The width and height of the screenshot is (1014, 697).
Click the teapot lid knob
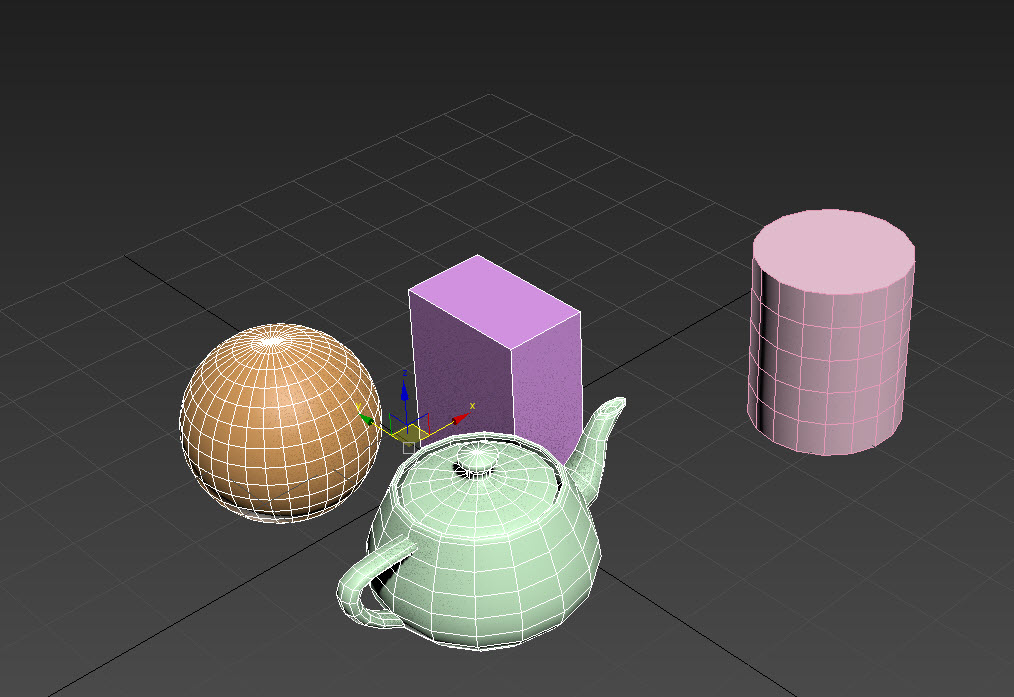[477, 460]
